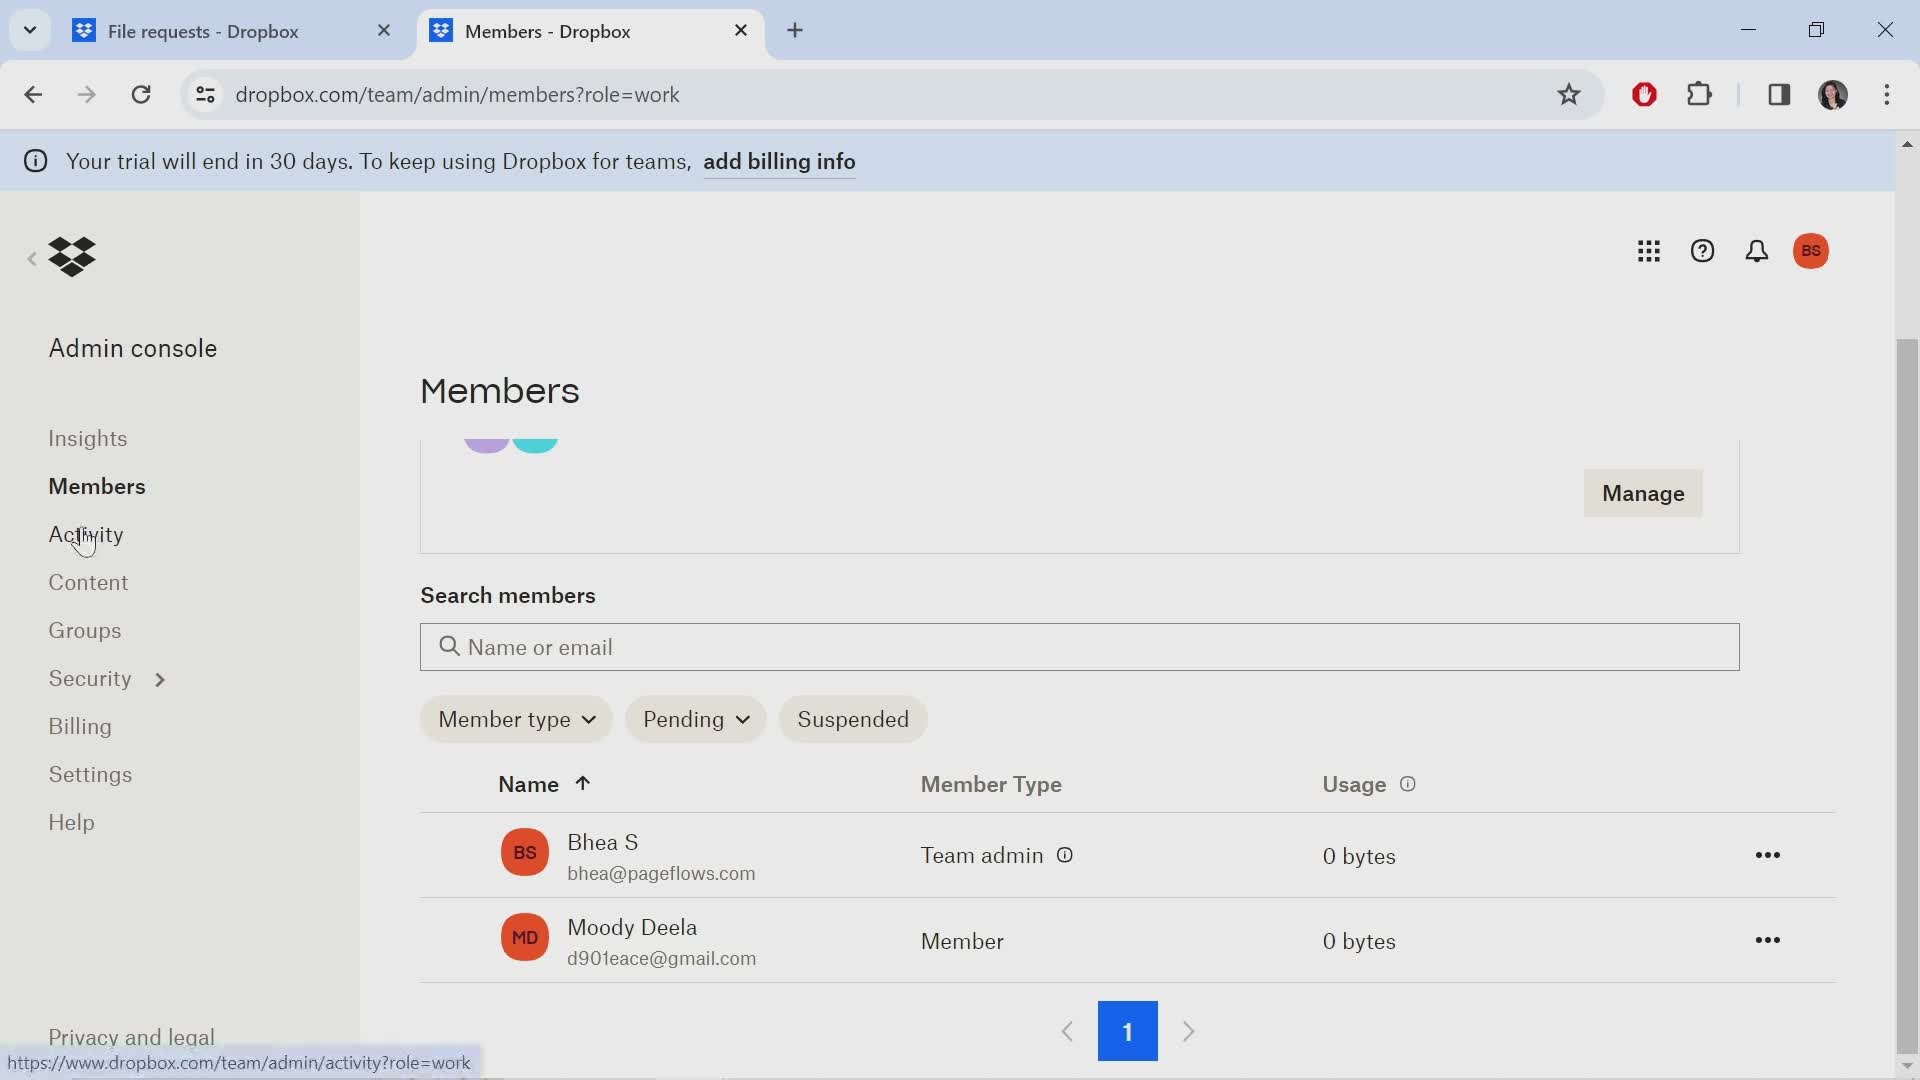
Task: Open Chrome's three-dot menu
Action: pyautogui.click(x=1887, y=95)
